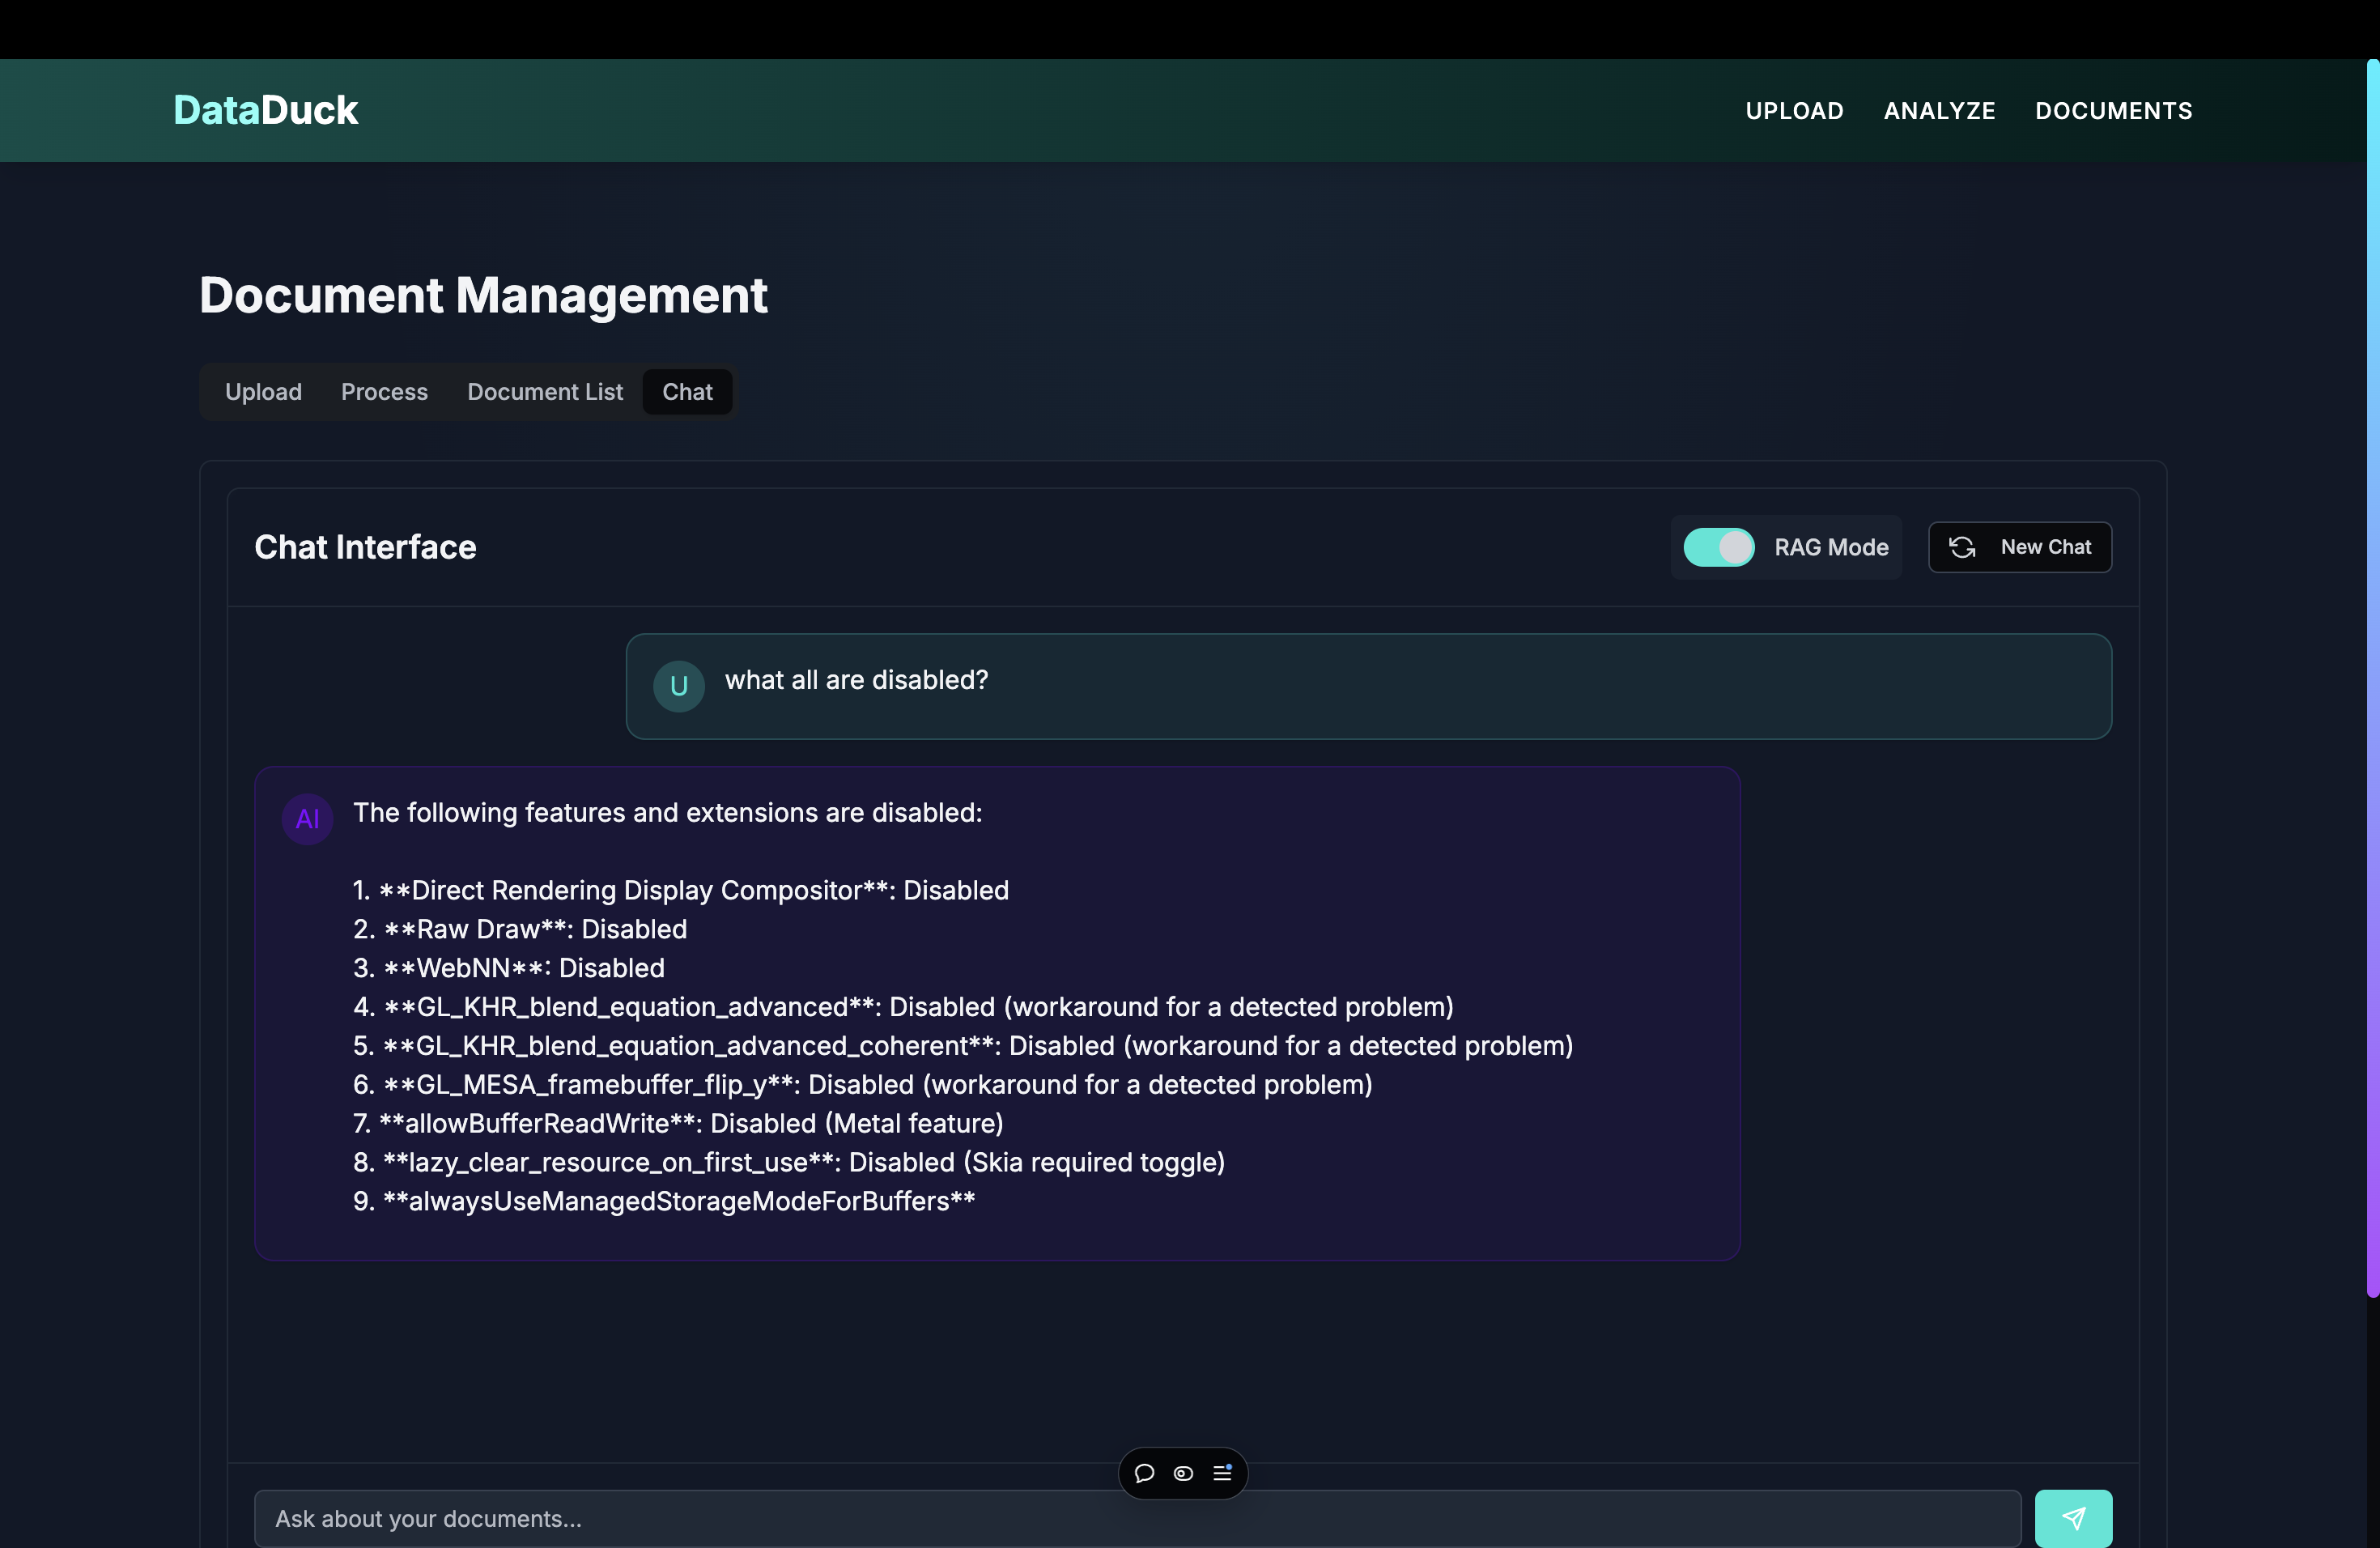Viewport: 2380px width, 1548px height.
Task: Click the refresh arrows icon on New Chat
Action: tap(1962, 547)
